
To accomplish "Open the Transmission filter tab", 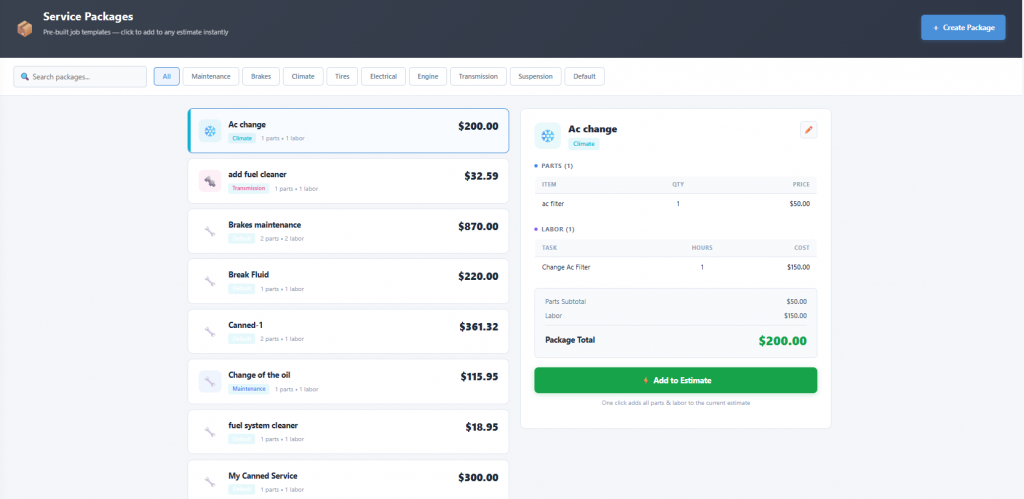I will tap(478, 76).
